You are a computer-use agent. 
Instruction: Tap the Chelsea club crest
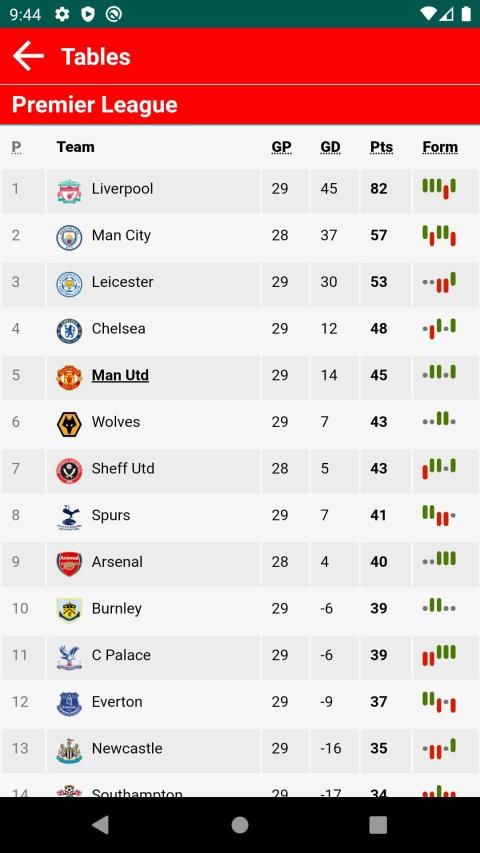click(x=69, y=331)
